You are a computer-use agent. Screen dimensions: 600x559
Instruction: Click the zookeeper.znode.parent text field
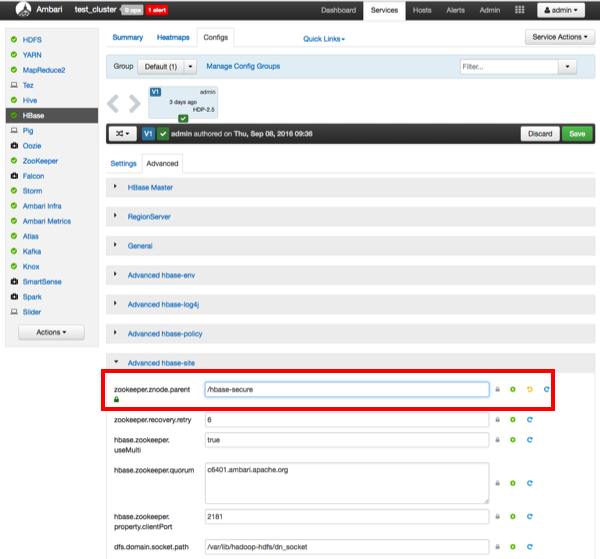(x=346, y=389)
